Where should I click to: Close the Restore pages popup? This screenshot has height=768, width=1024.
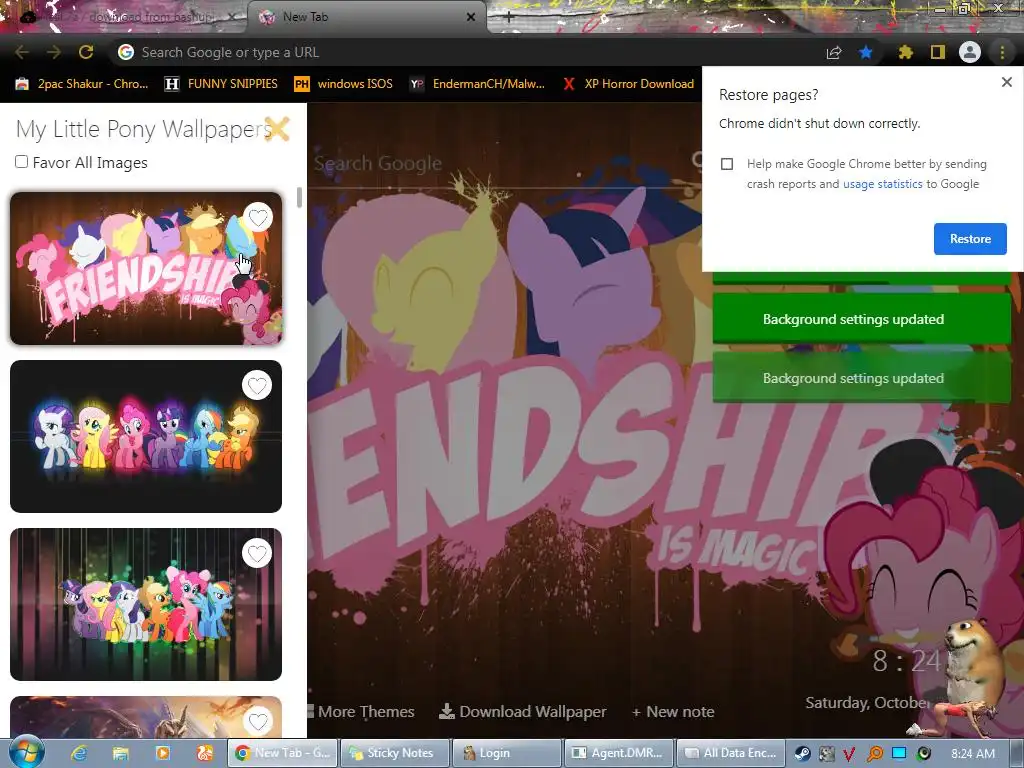pyautogui.click(x=1006, y=82)
